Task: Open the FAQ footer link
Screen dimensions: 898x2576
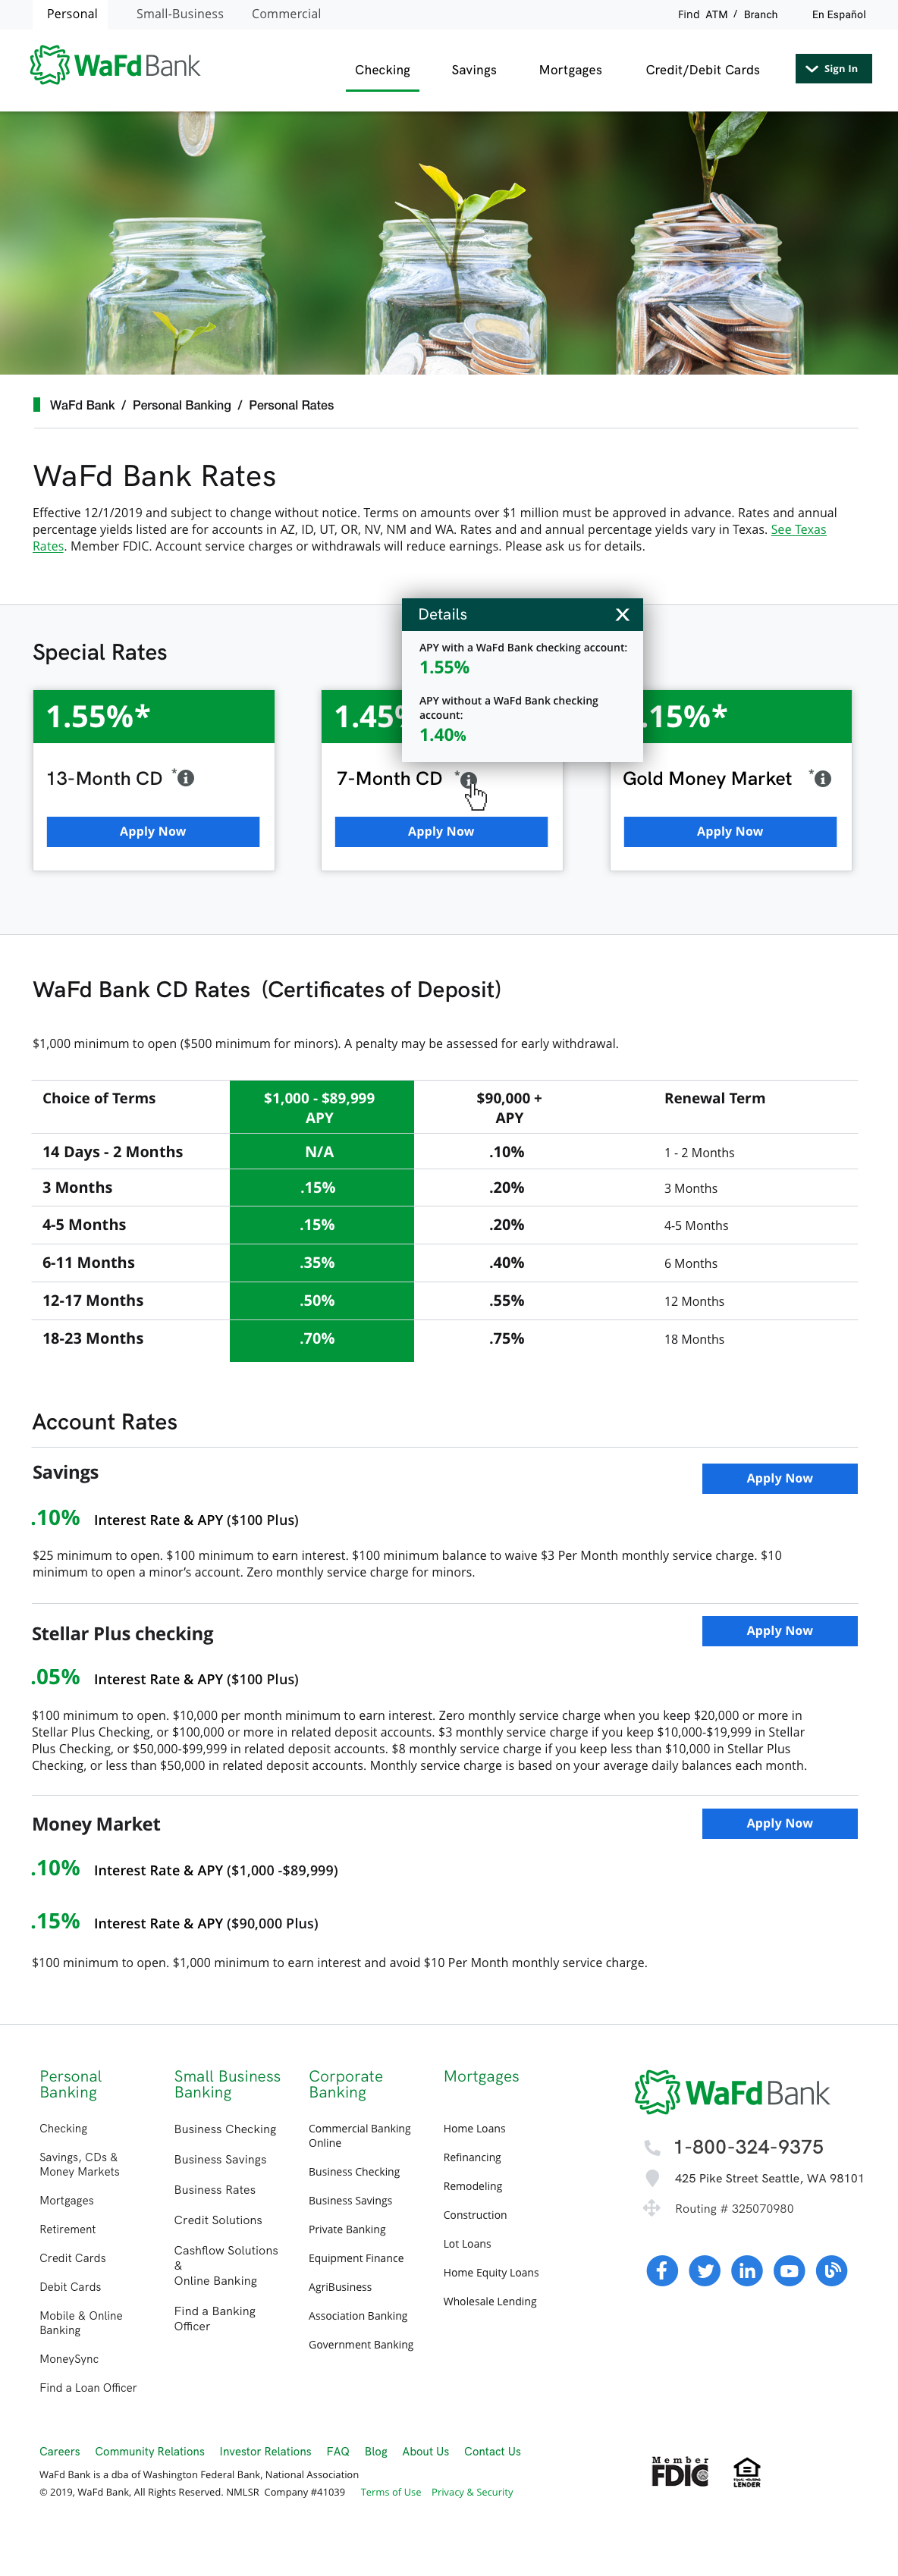Action: tap(338, 2451)
